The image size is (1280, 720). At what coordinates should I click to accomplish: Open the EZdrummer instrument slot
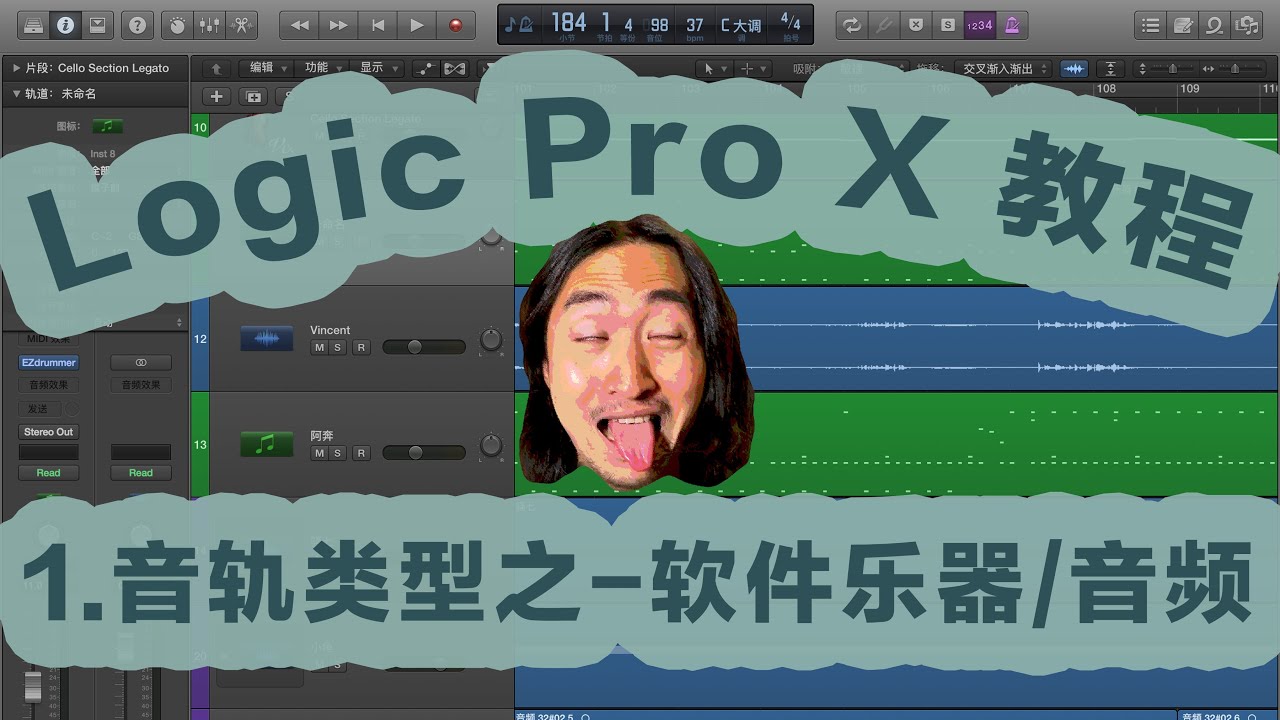click(49, 362)
